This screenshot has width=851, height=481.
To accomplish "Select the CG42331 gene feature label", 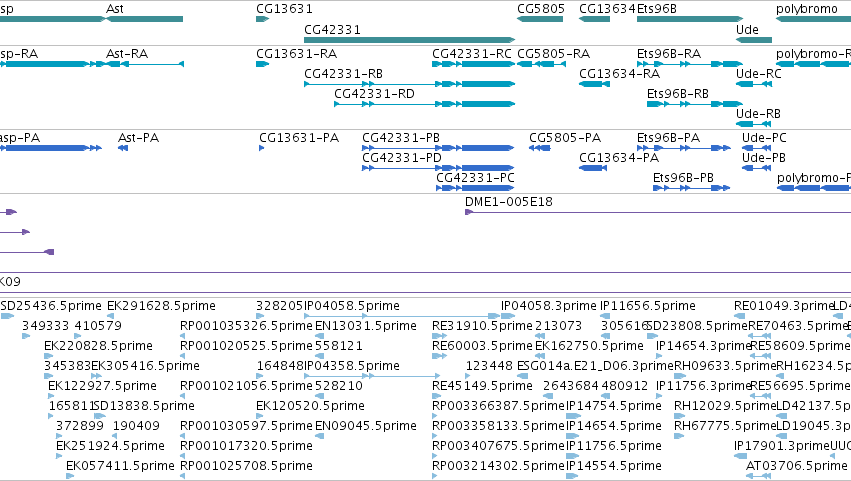I will (x=332, y=29).
